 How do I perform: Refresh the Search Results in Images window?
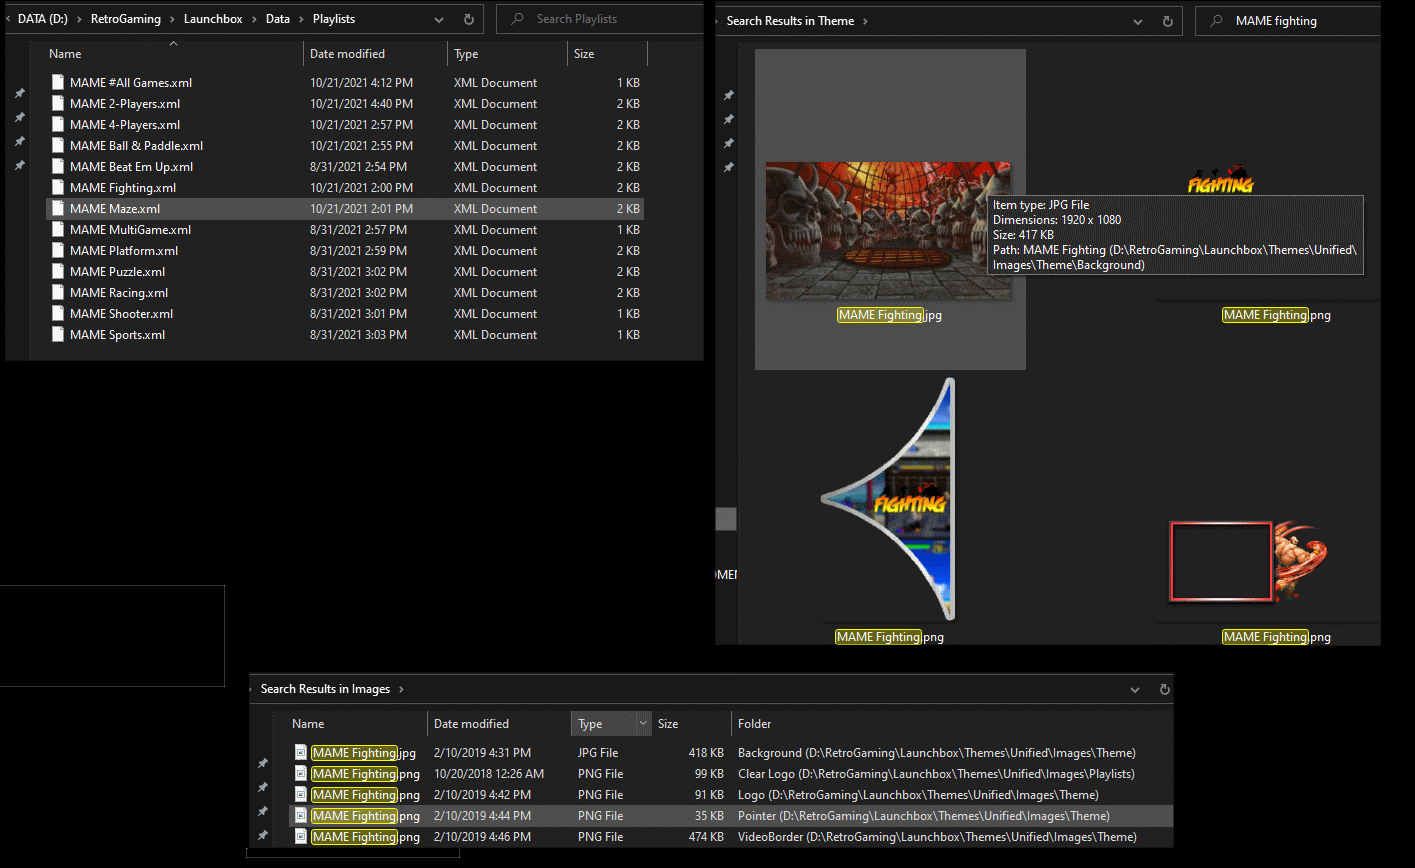tap(1165, 689)
